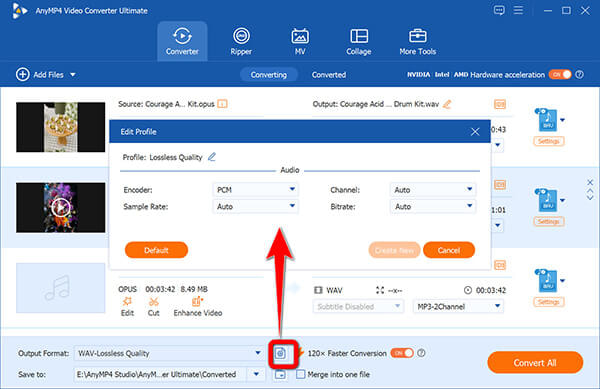Move the second file down
Viewport: 600px width, 389px height.
[x=590, y=198]
